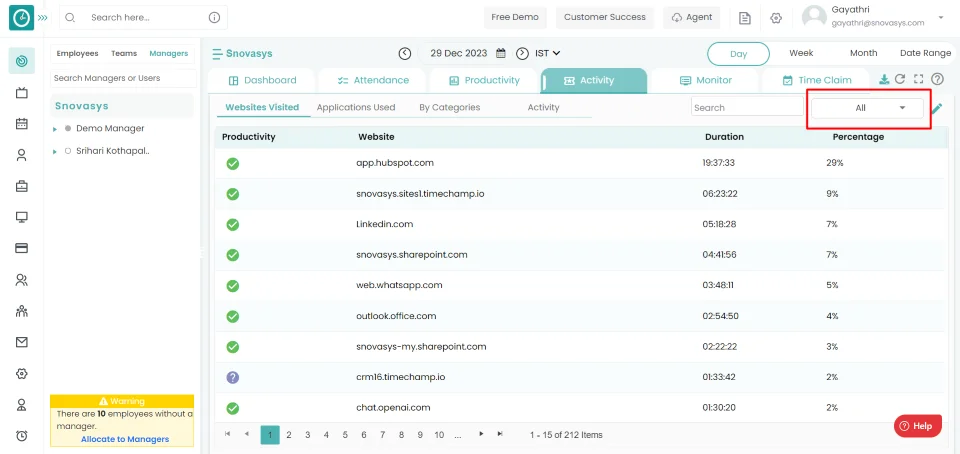
Task: Open the calendar sidebar icon
Action: (x=21, y=124)
